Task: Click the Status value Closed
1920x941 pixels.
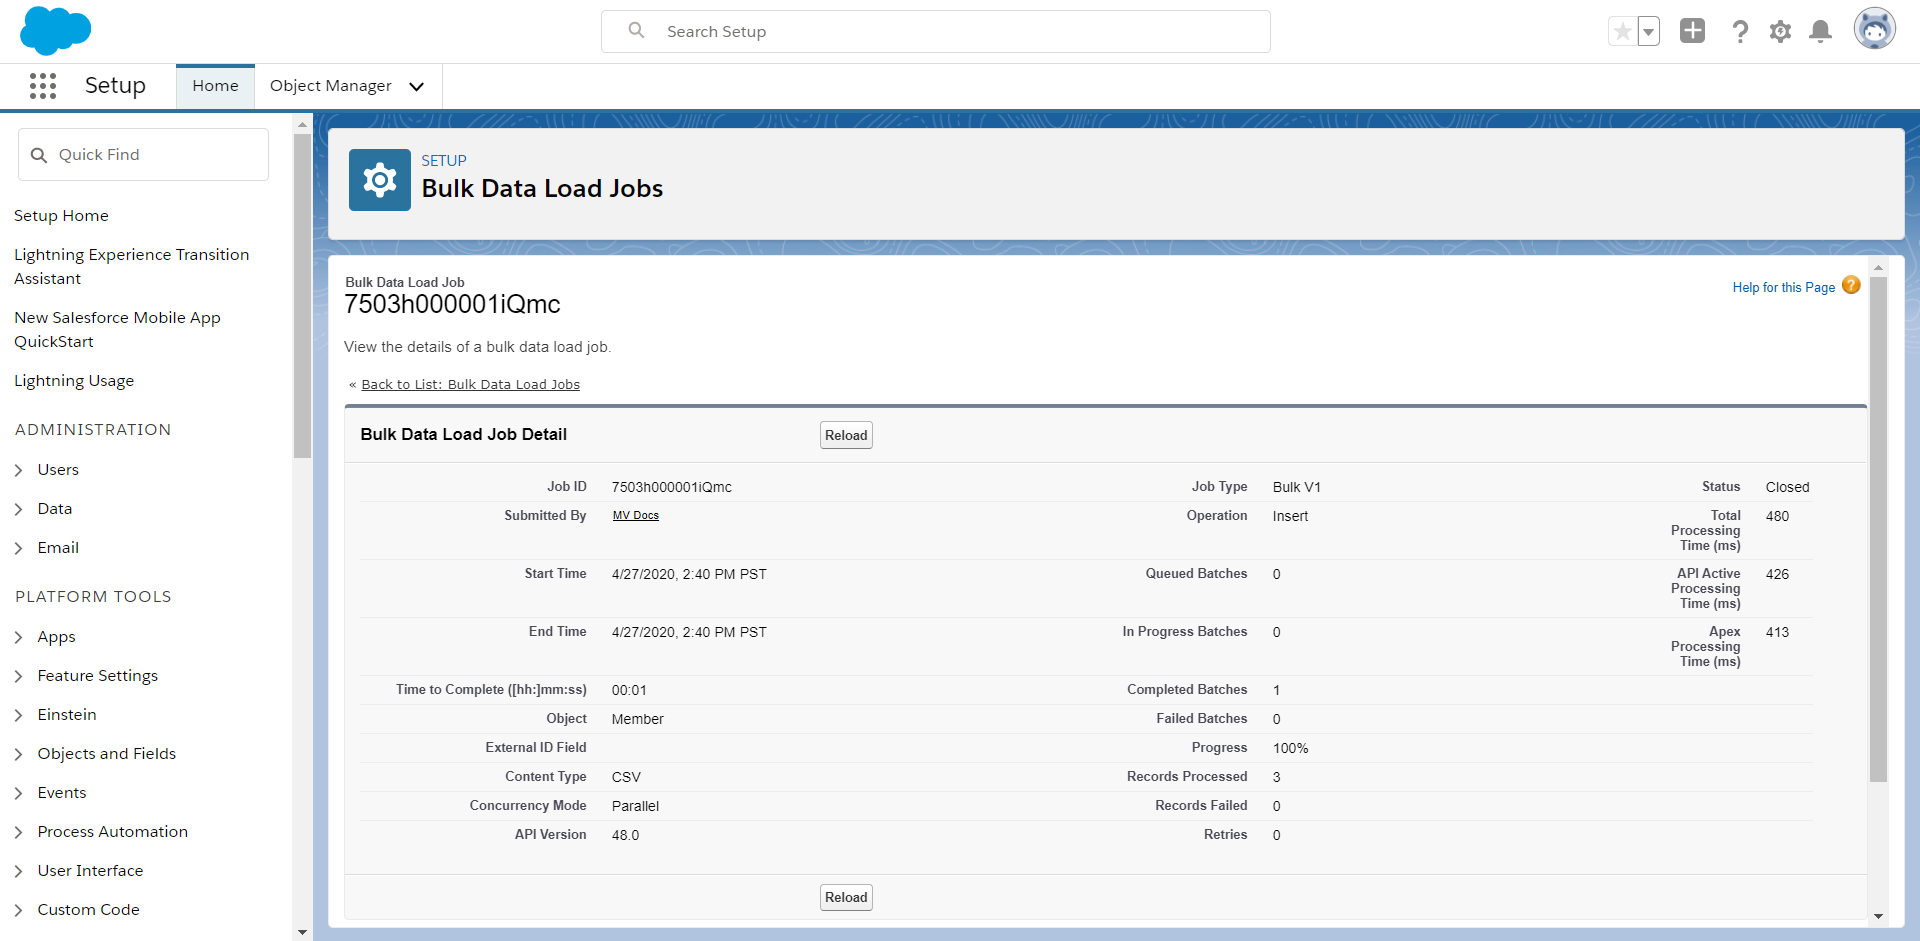Action: (x=1788, y=488)
